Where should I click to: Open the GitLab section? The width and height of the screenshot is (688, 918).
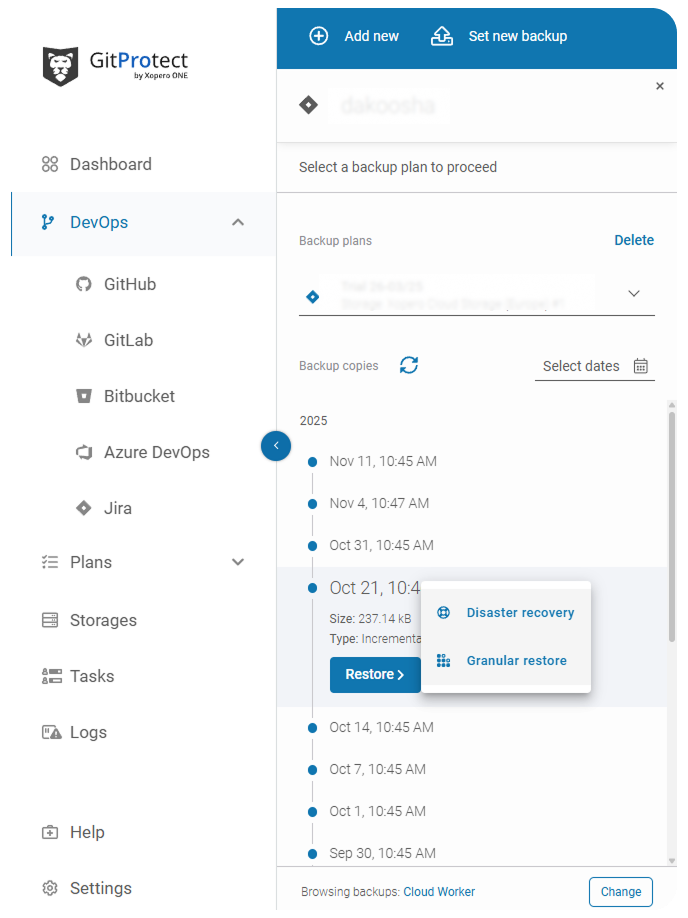tap(129, 340)
